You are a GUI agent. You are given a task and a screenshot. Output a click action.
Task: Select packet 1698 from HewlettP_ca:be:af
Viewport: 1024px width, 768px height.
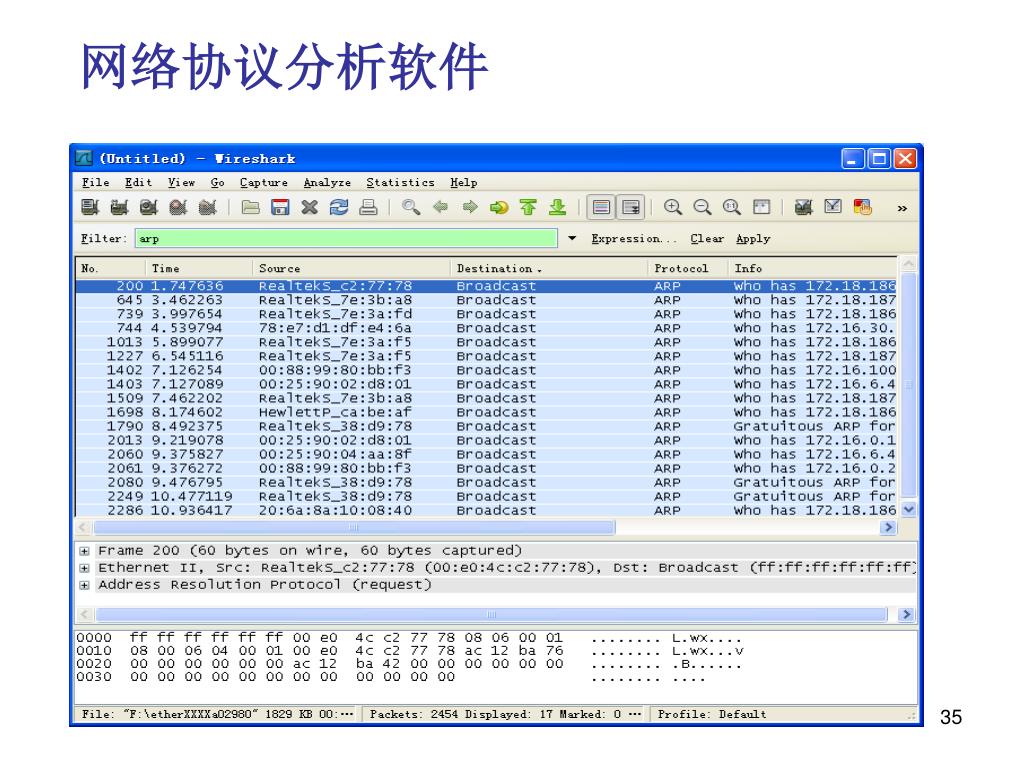[487, 413]
